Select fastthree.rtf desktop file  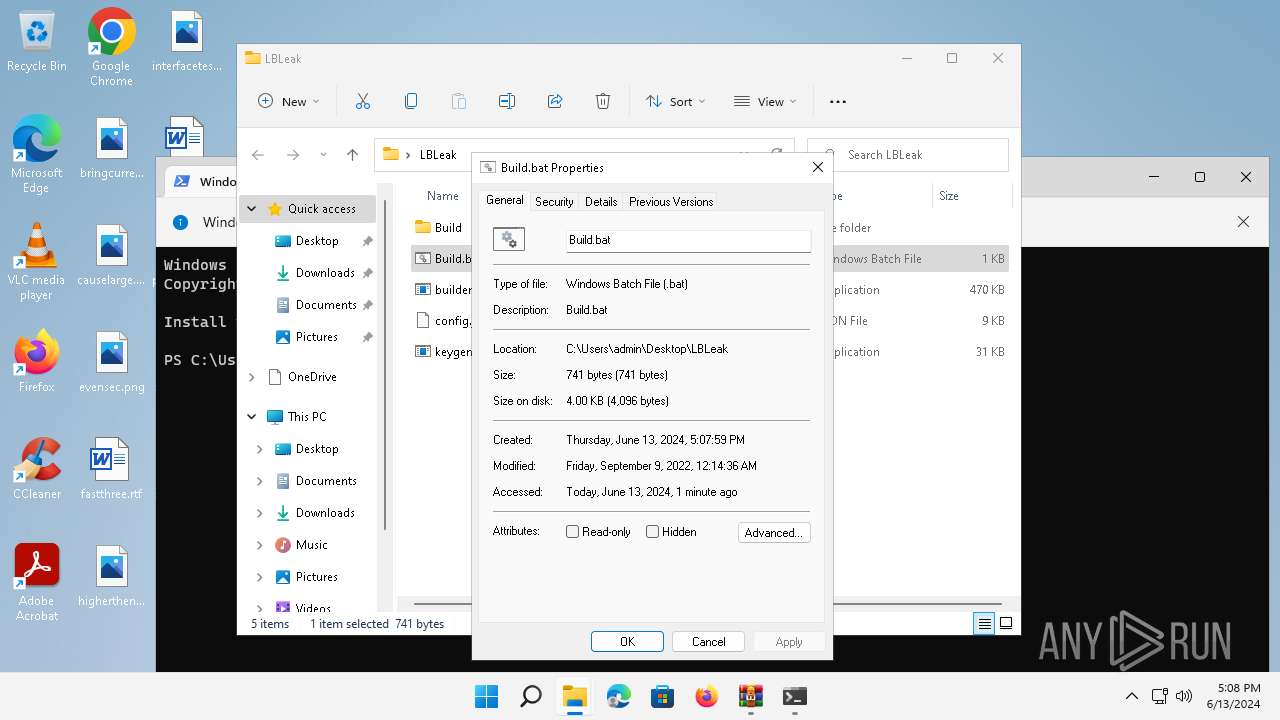[x=111, y=469]
